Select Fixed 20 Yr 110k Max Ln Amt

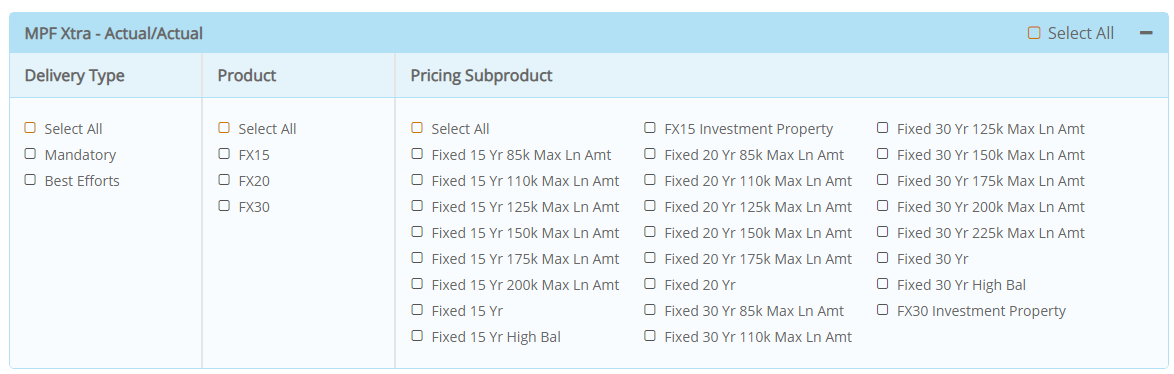coord(650,180)
